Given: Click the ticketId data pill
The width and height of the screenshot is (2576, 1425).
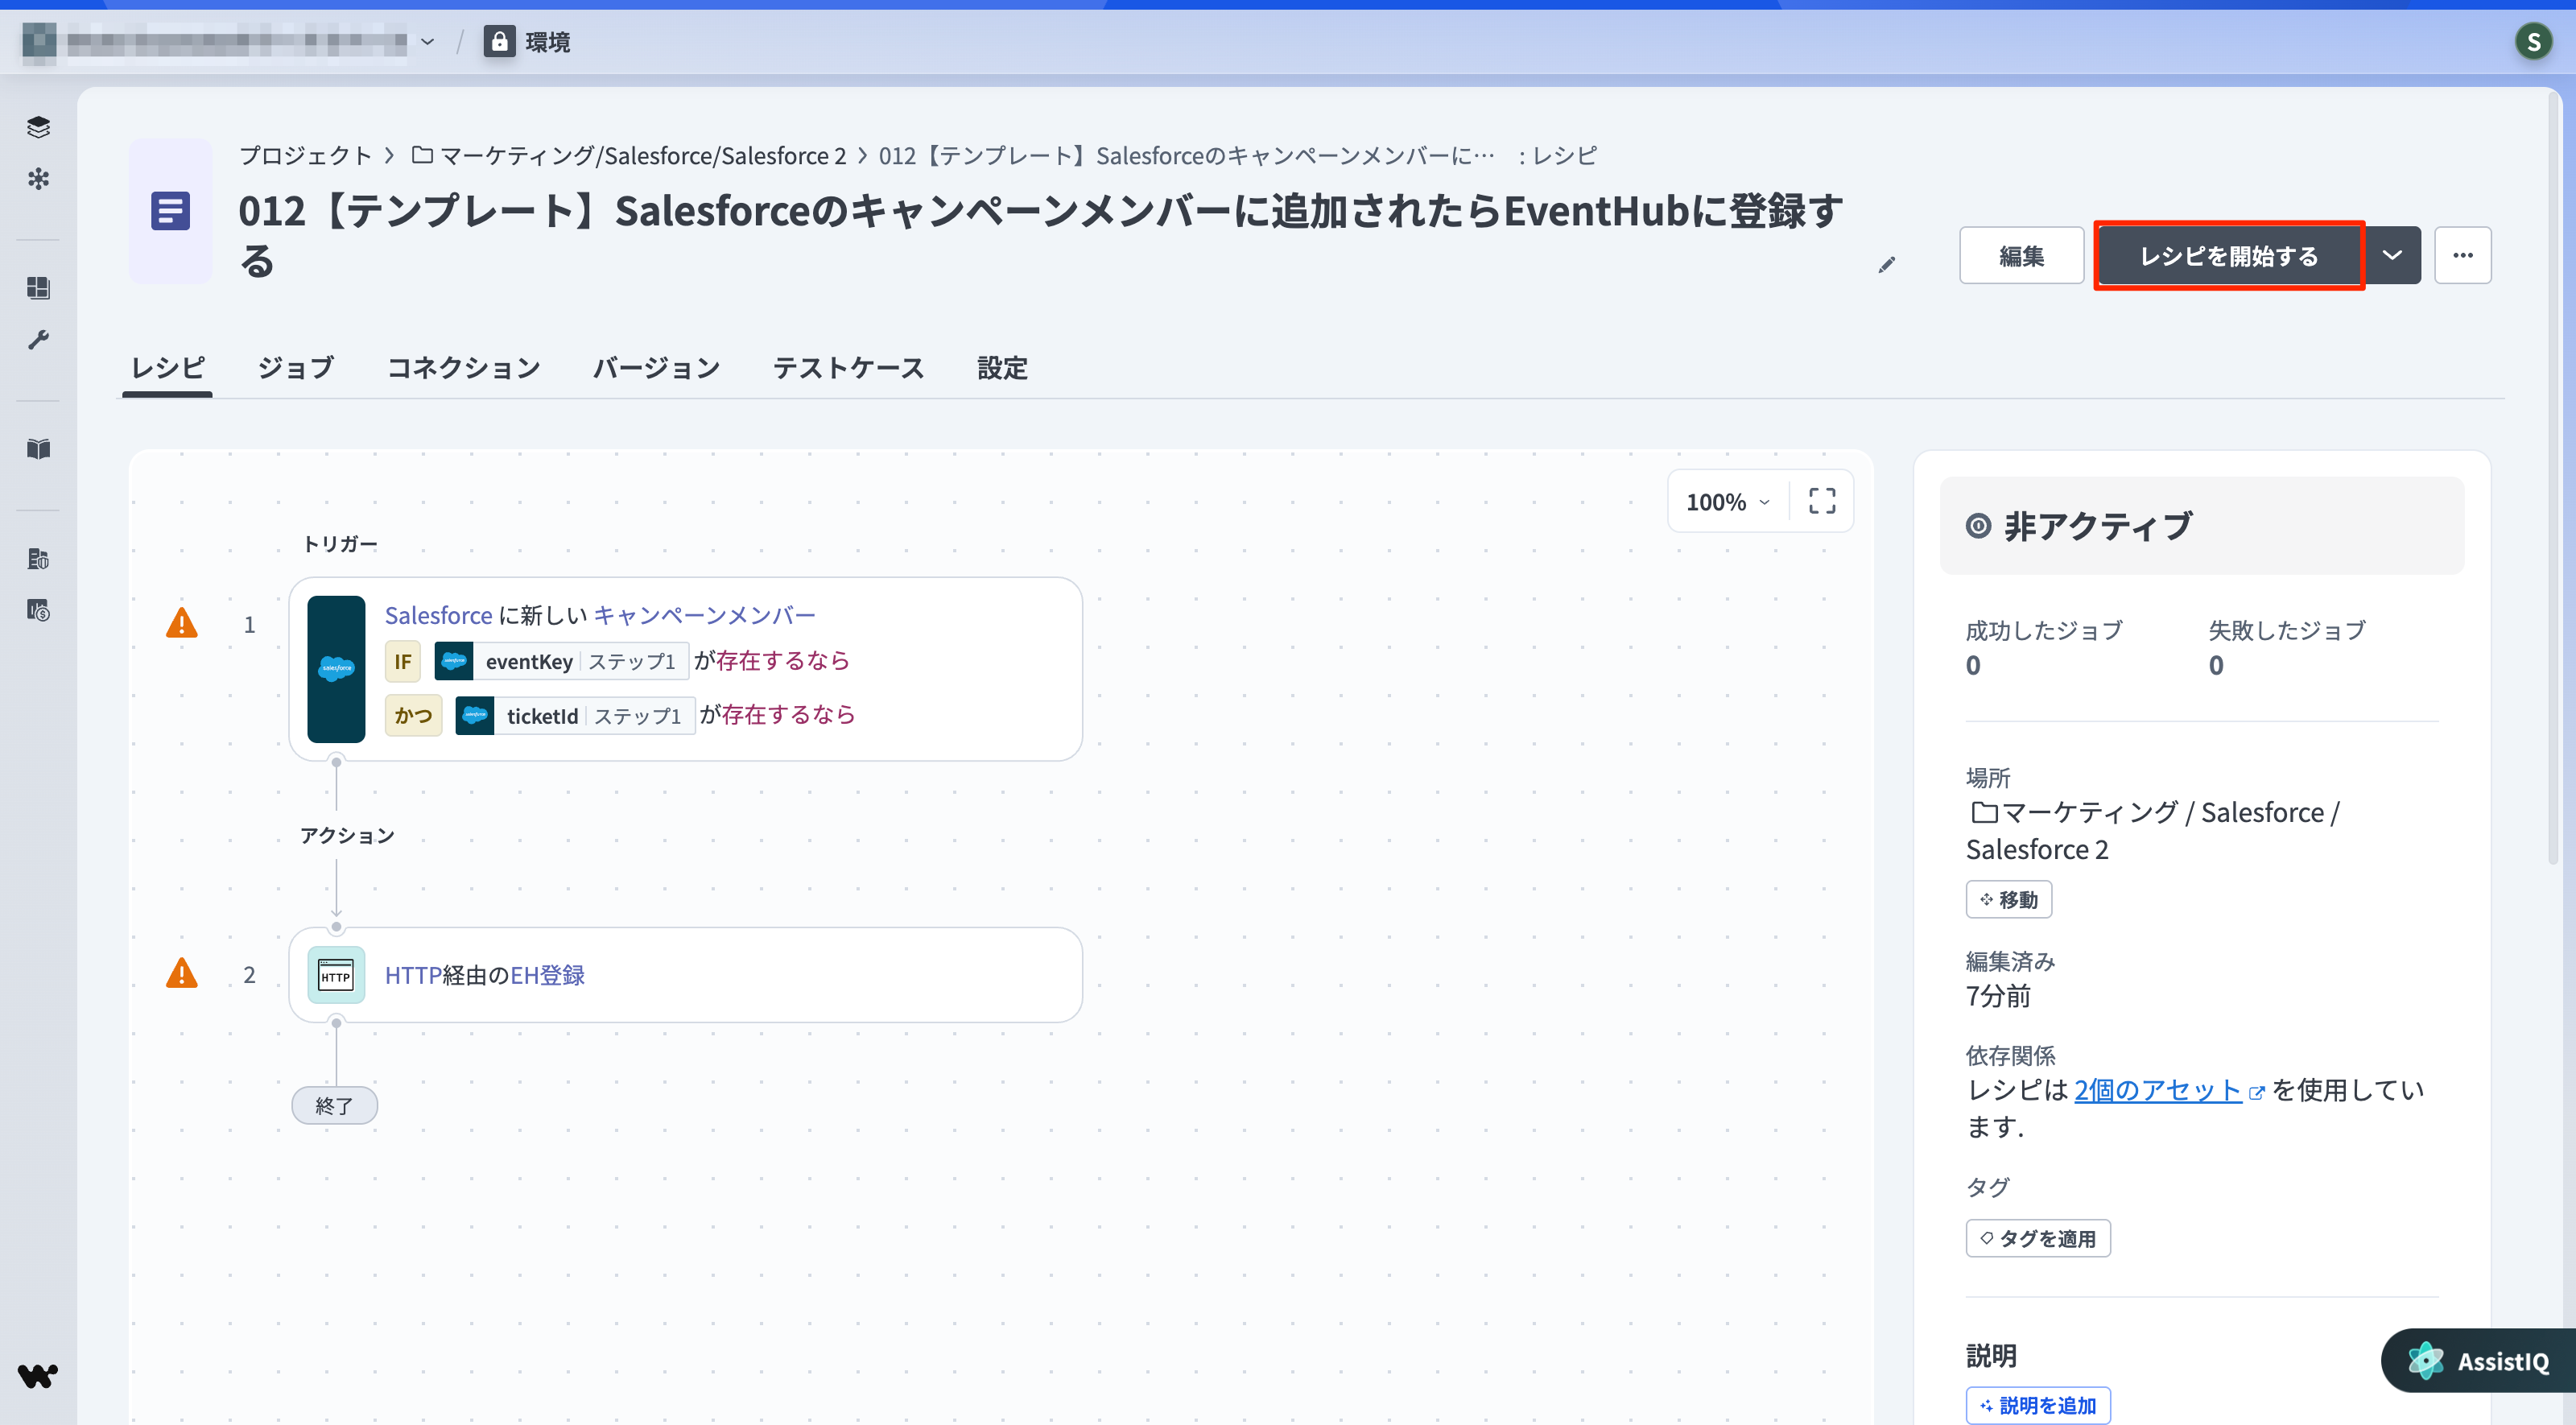Looking at the screenshot, I should click(575, 715).
